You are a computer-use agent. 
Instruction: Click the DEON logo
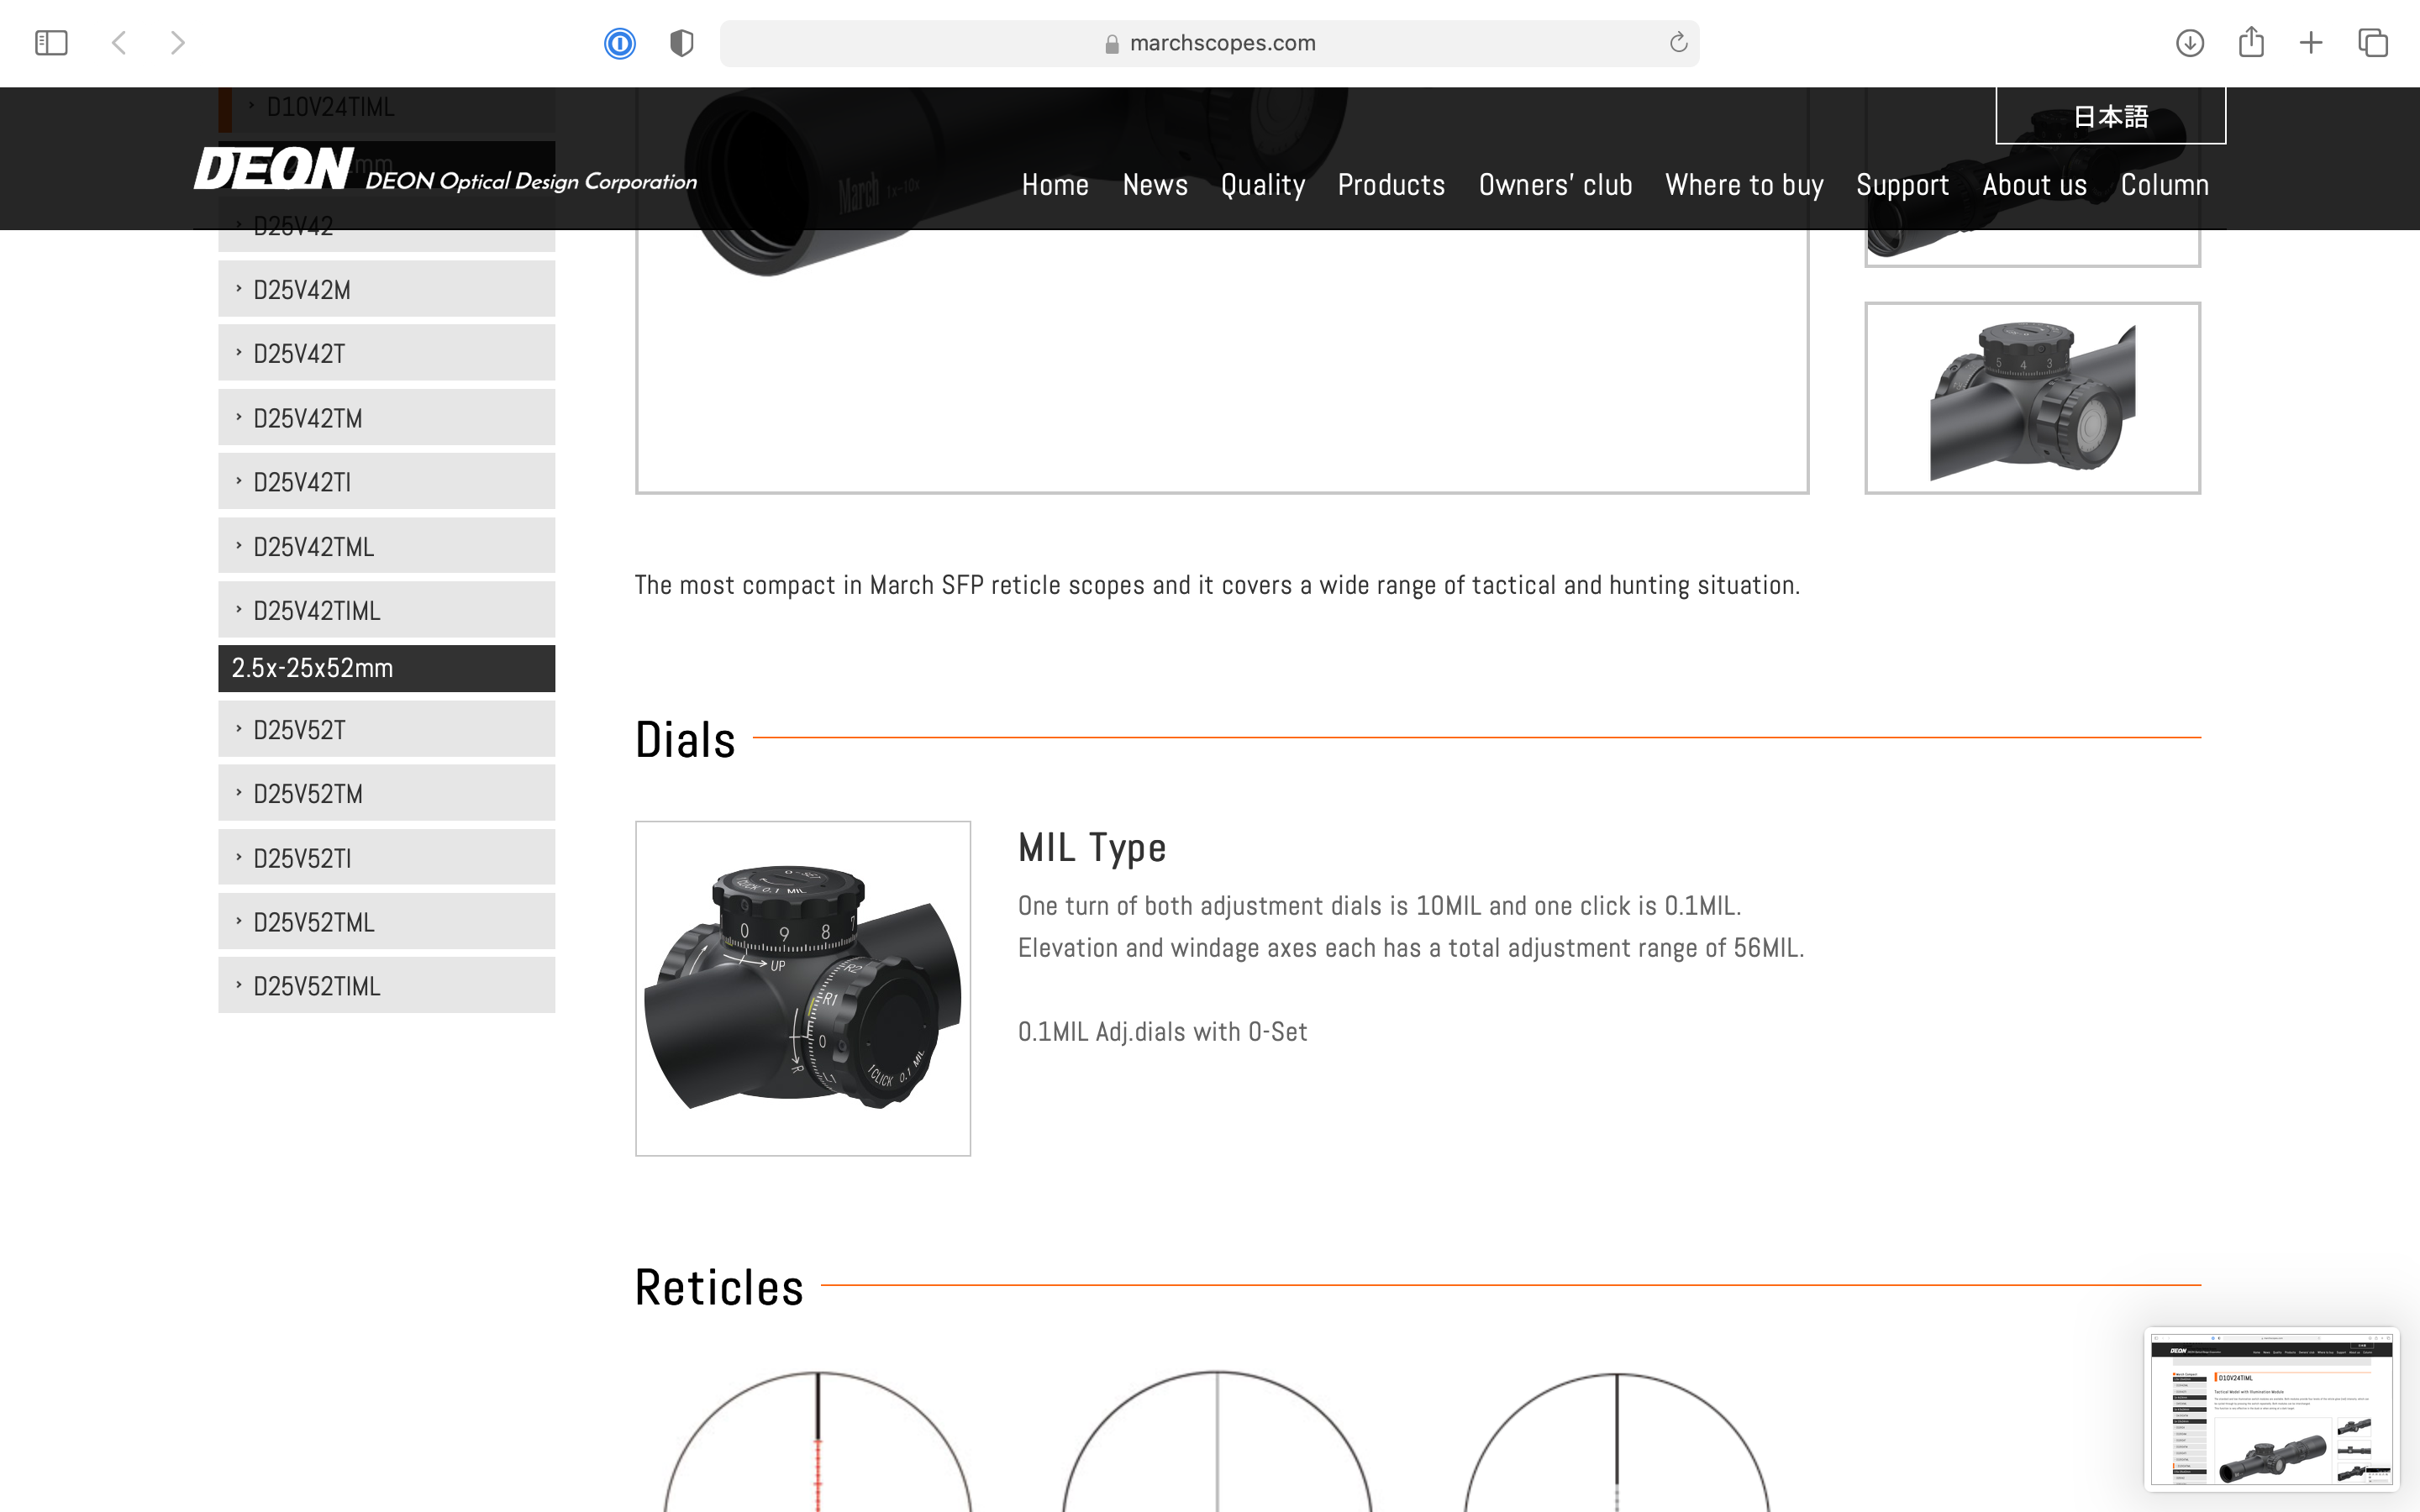click(445, 169)
